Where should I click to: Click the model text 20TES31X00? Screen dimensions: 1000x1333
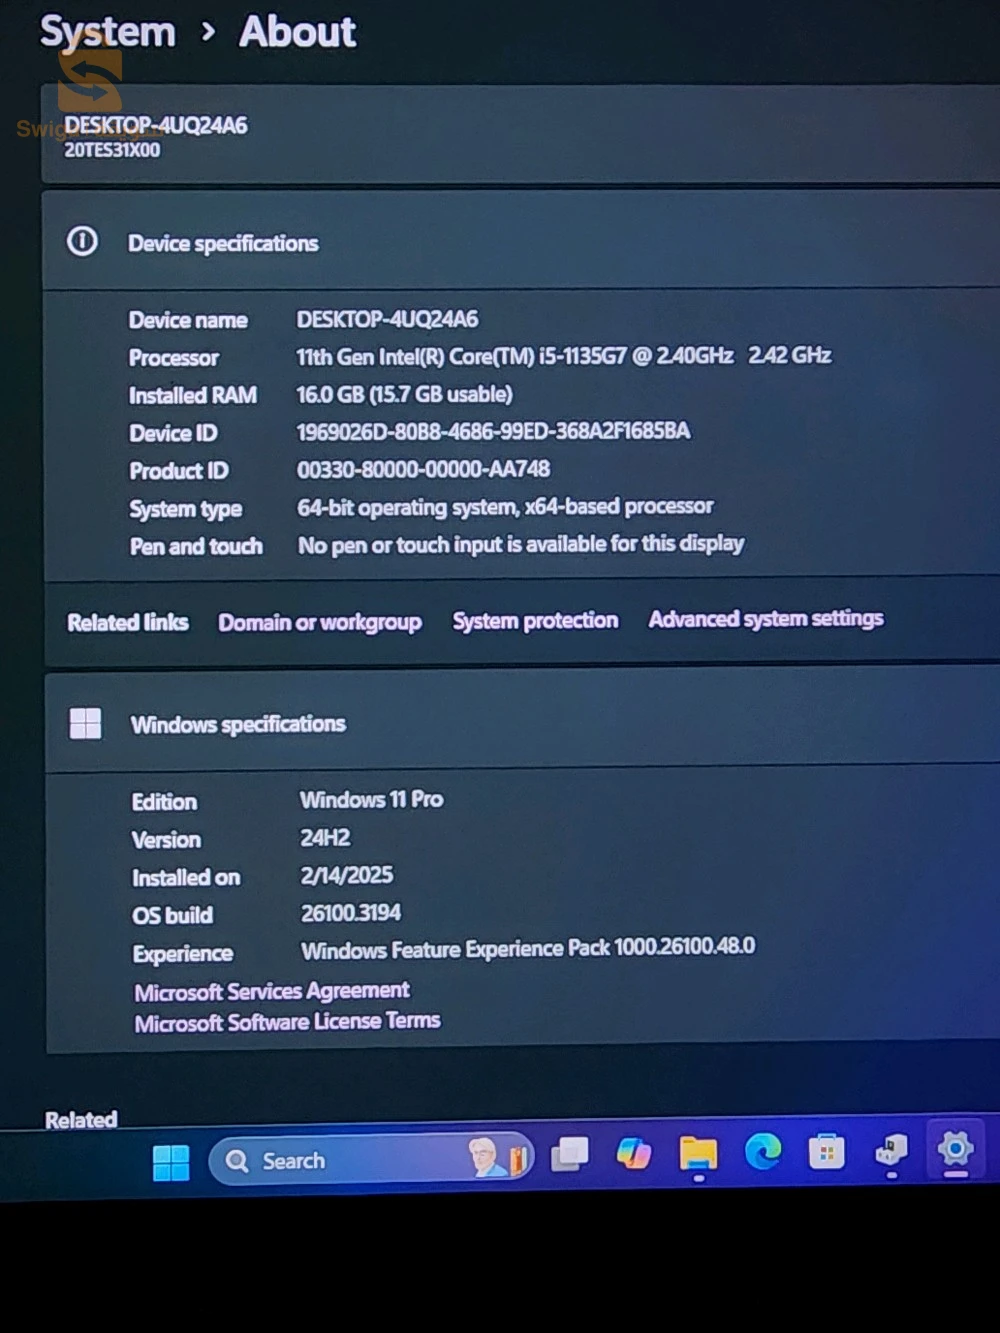tap(112, 150)
